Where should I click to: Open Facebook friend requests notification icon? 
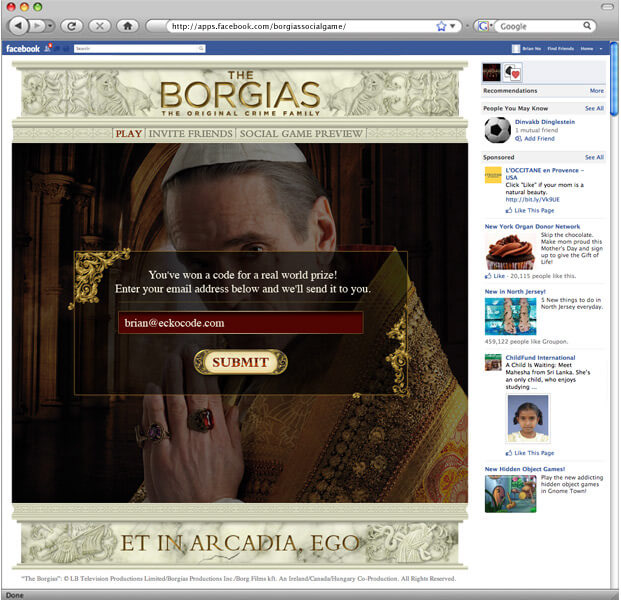pyautogui.click(x=48, y=48)
